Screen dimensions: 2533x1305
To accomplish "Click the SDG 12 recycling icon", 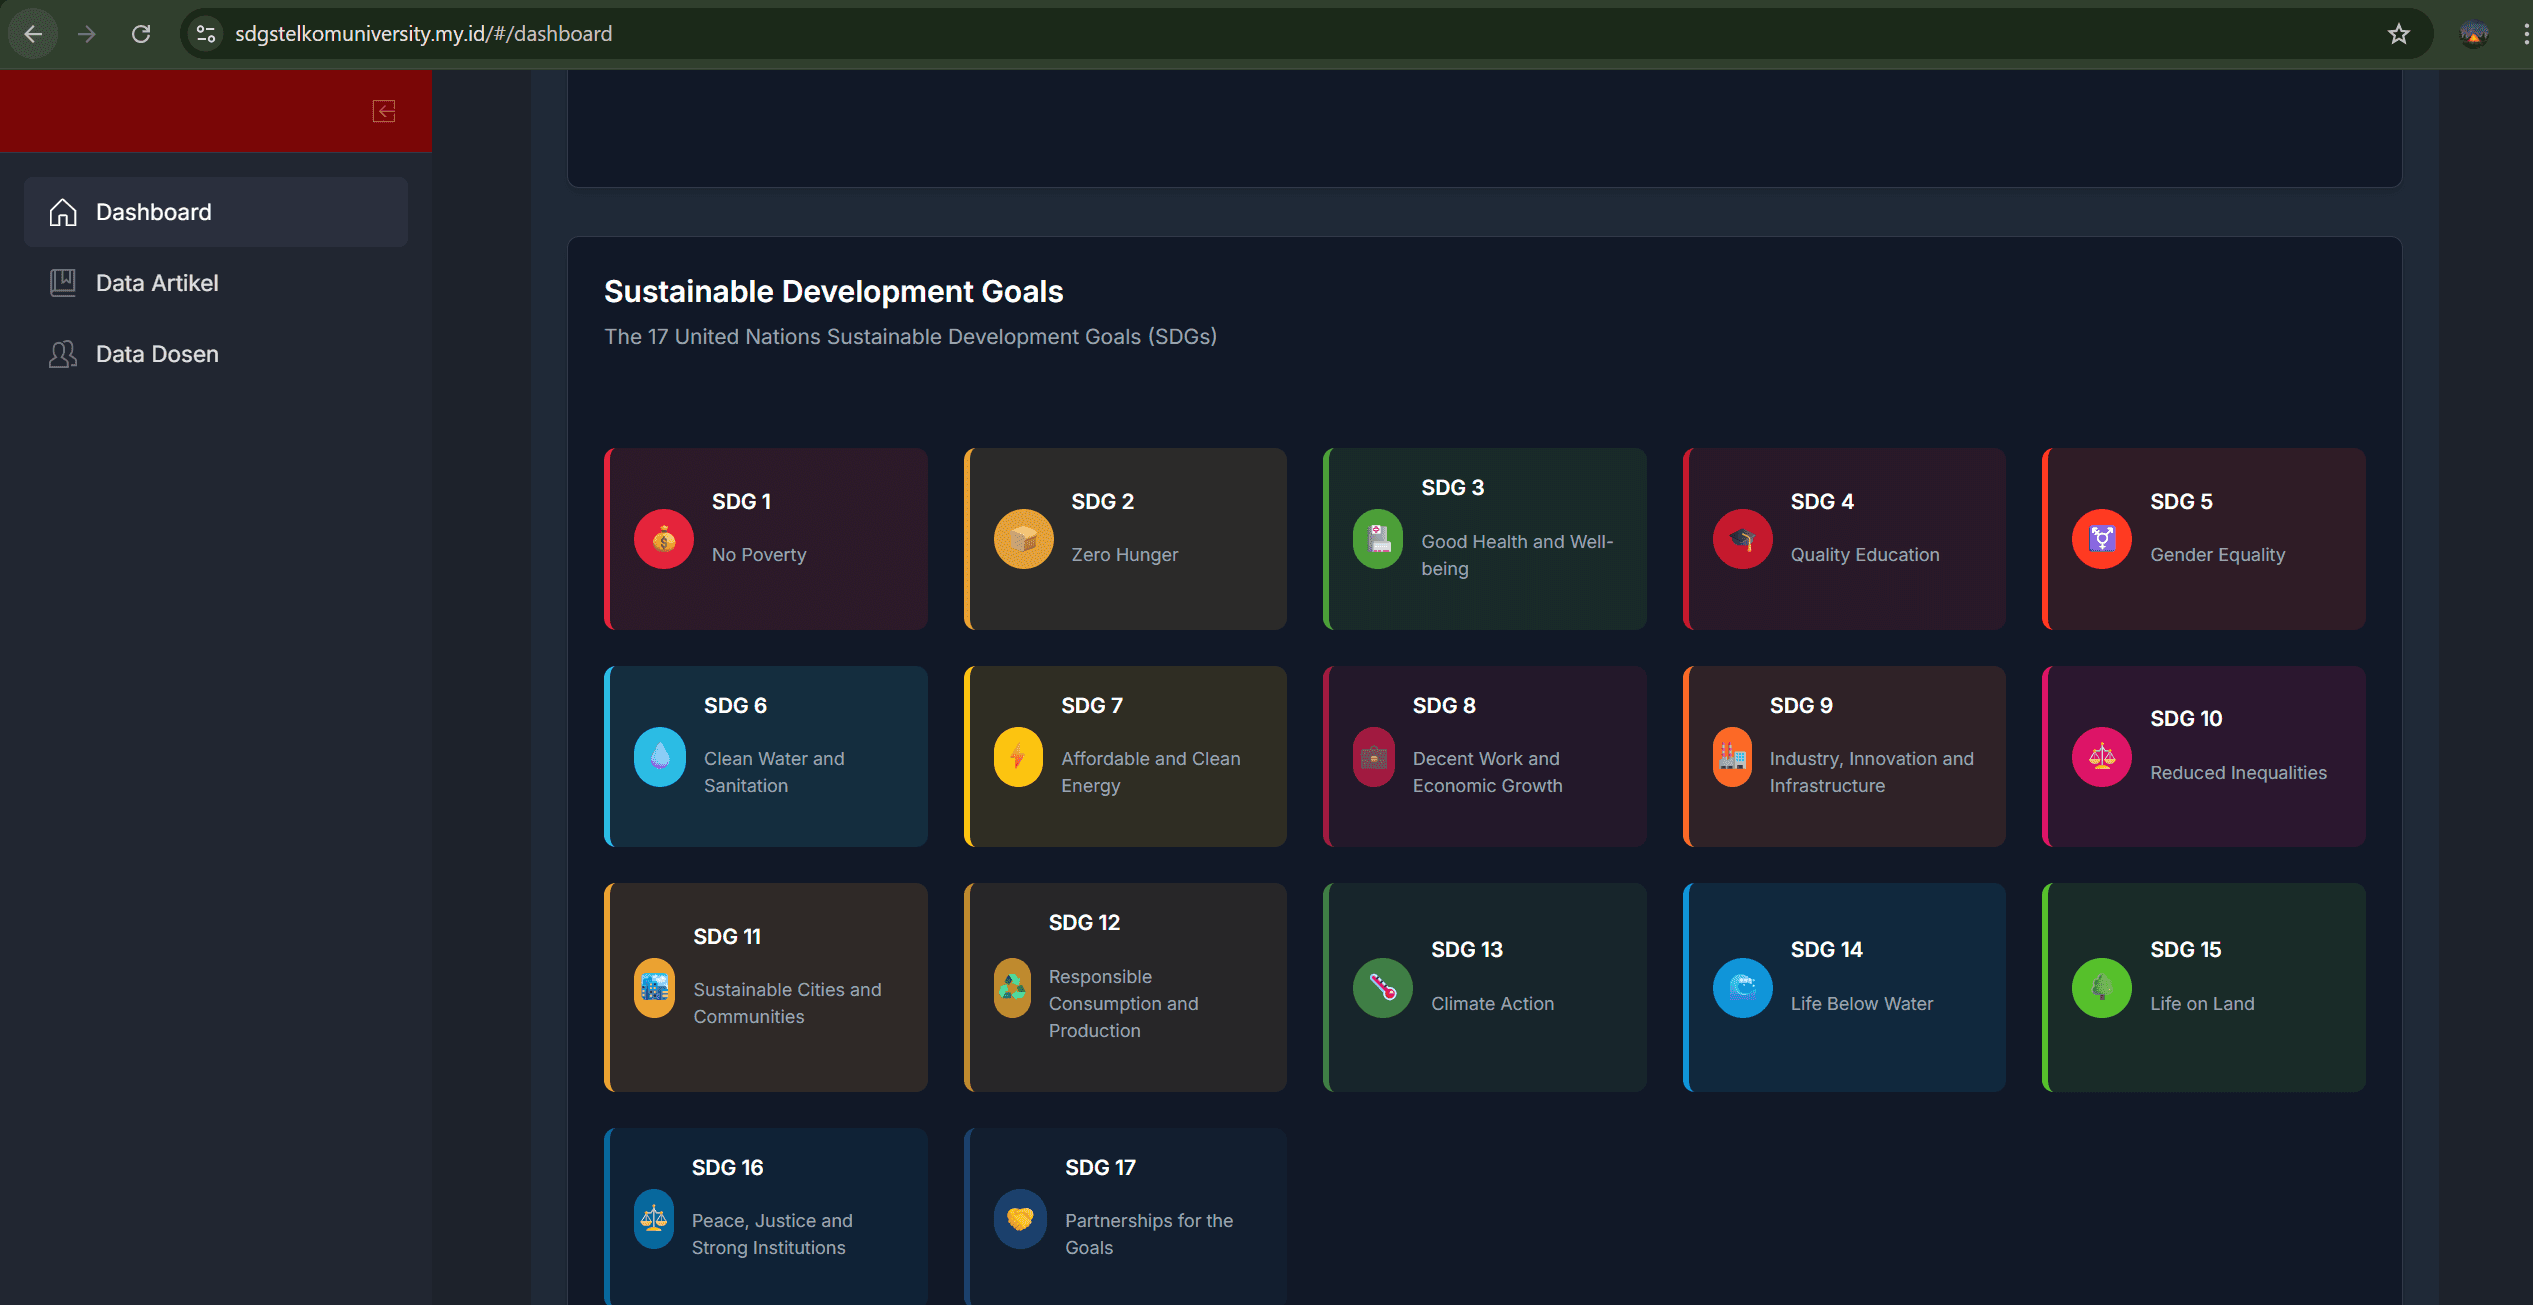I will click(x=1012, y=988).
